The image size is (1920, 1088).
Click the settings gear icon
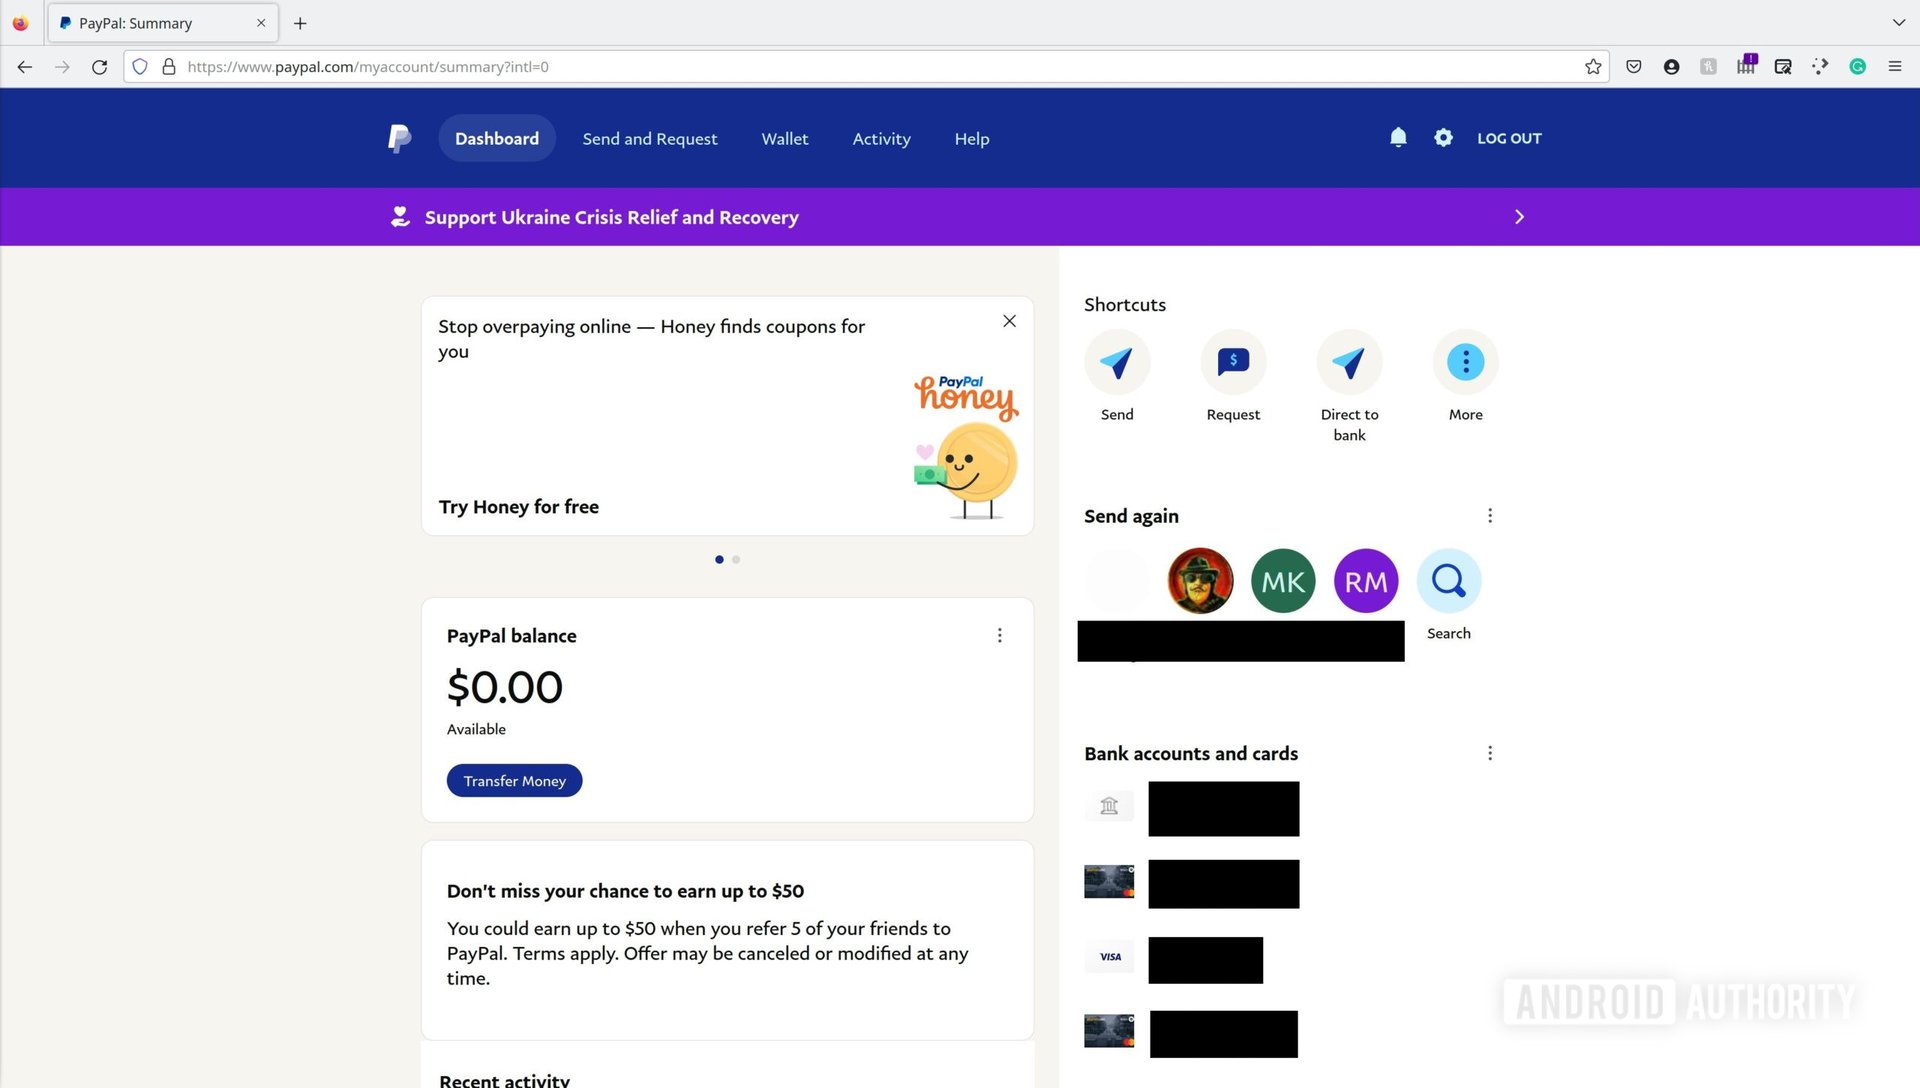tap(1444, 137)
